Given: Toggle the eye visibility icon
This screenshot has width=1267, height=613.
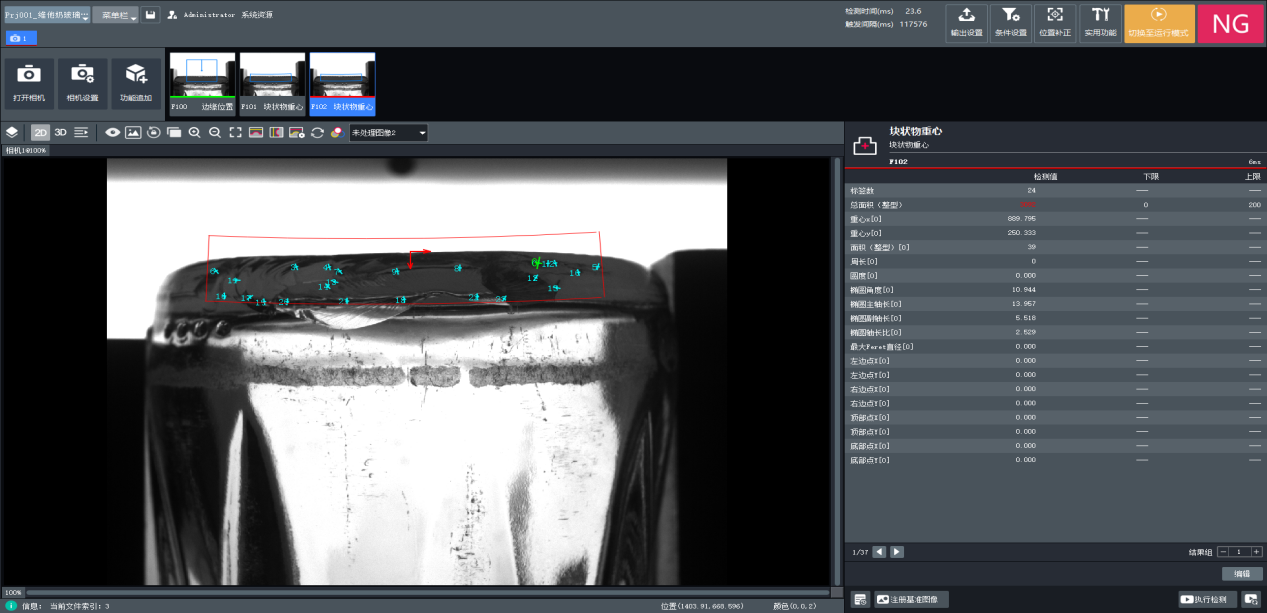Looking at the screenshot, I should pos(112,132).
